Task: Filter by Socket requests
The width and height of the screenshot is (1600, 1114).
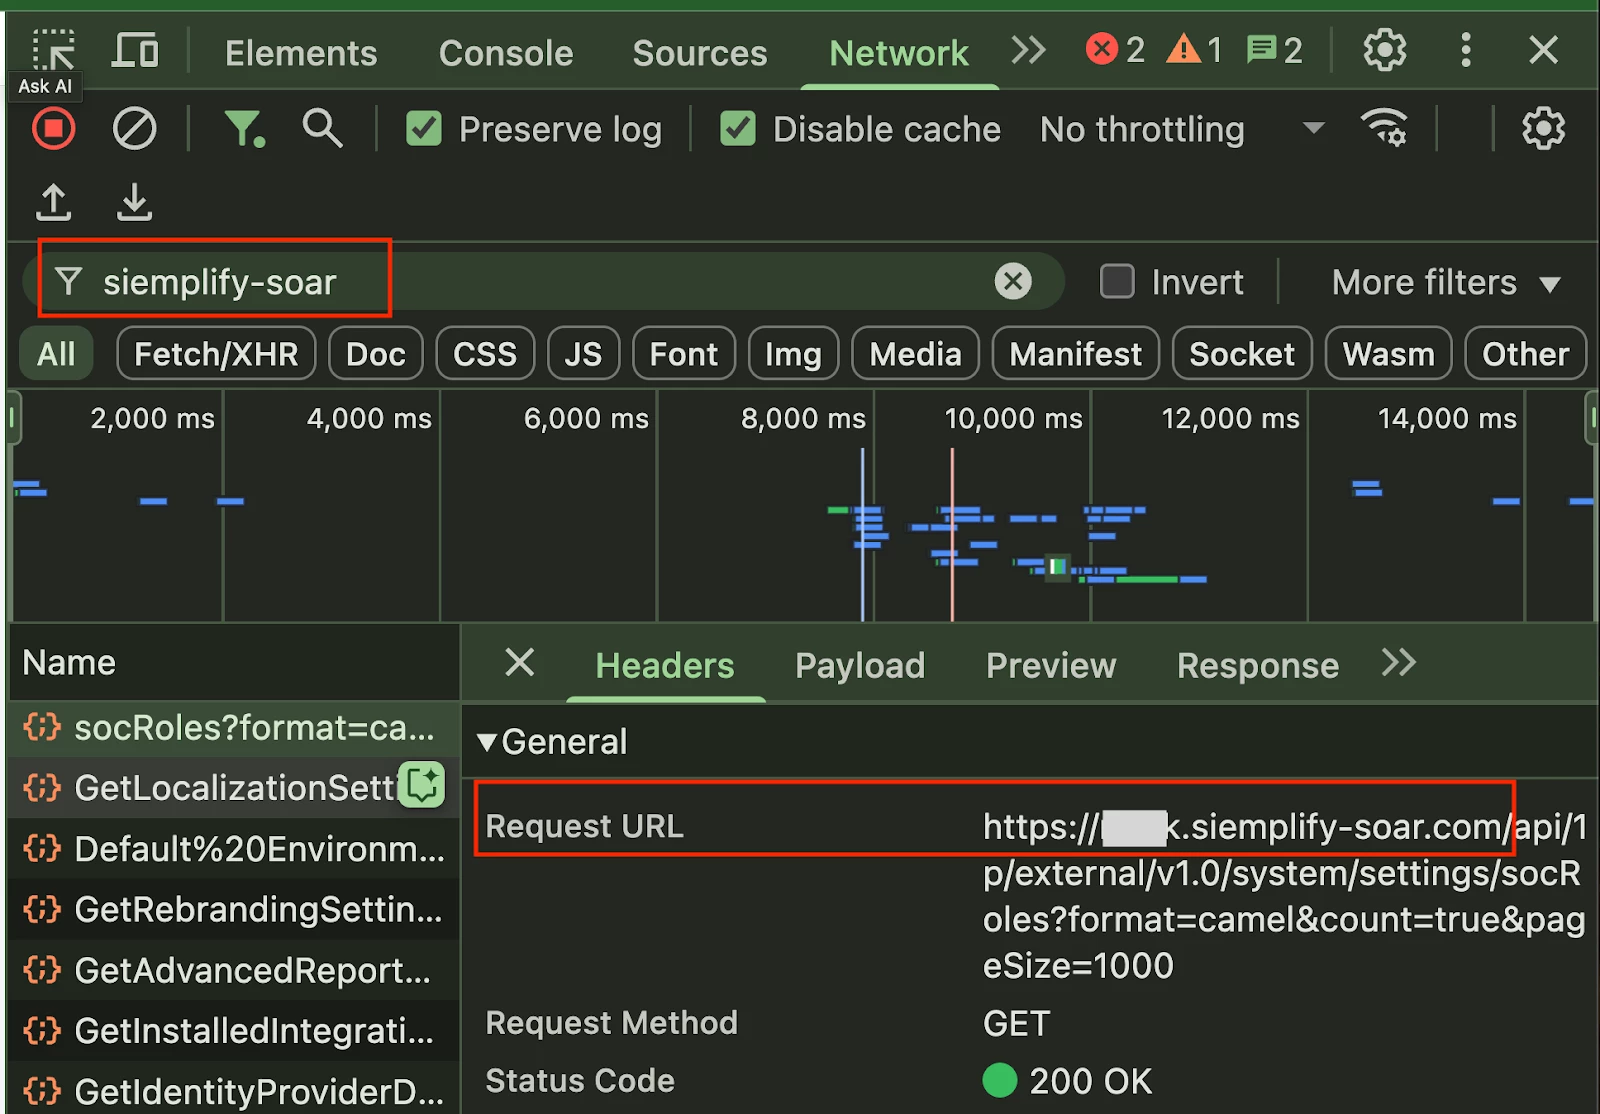Action: (1242, 354)
